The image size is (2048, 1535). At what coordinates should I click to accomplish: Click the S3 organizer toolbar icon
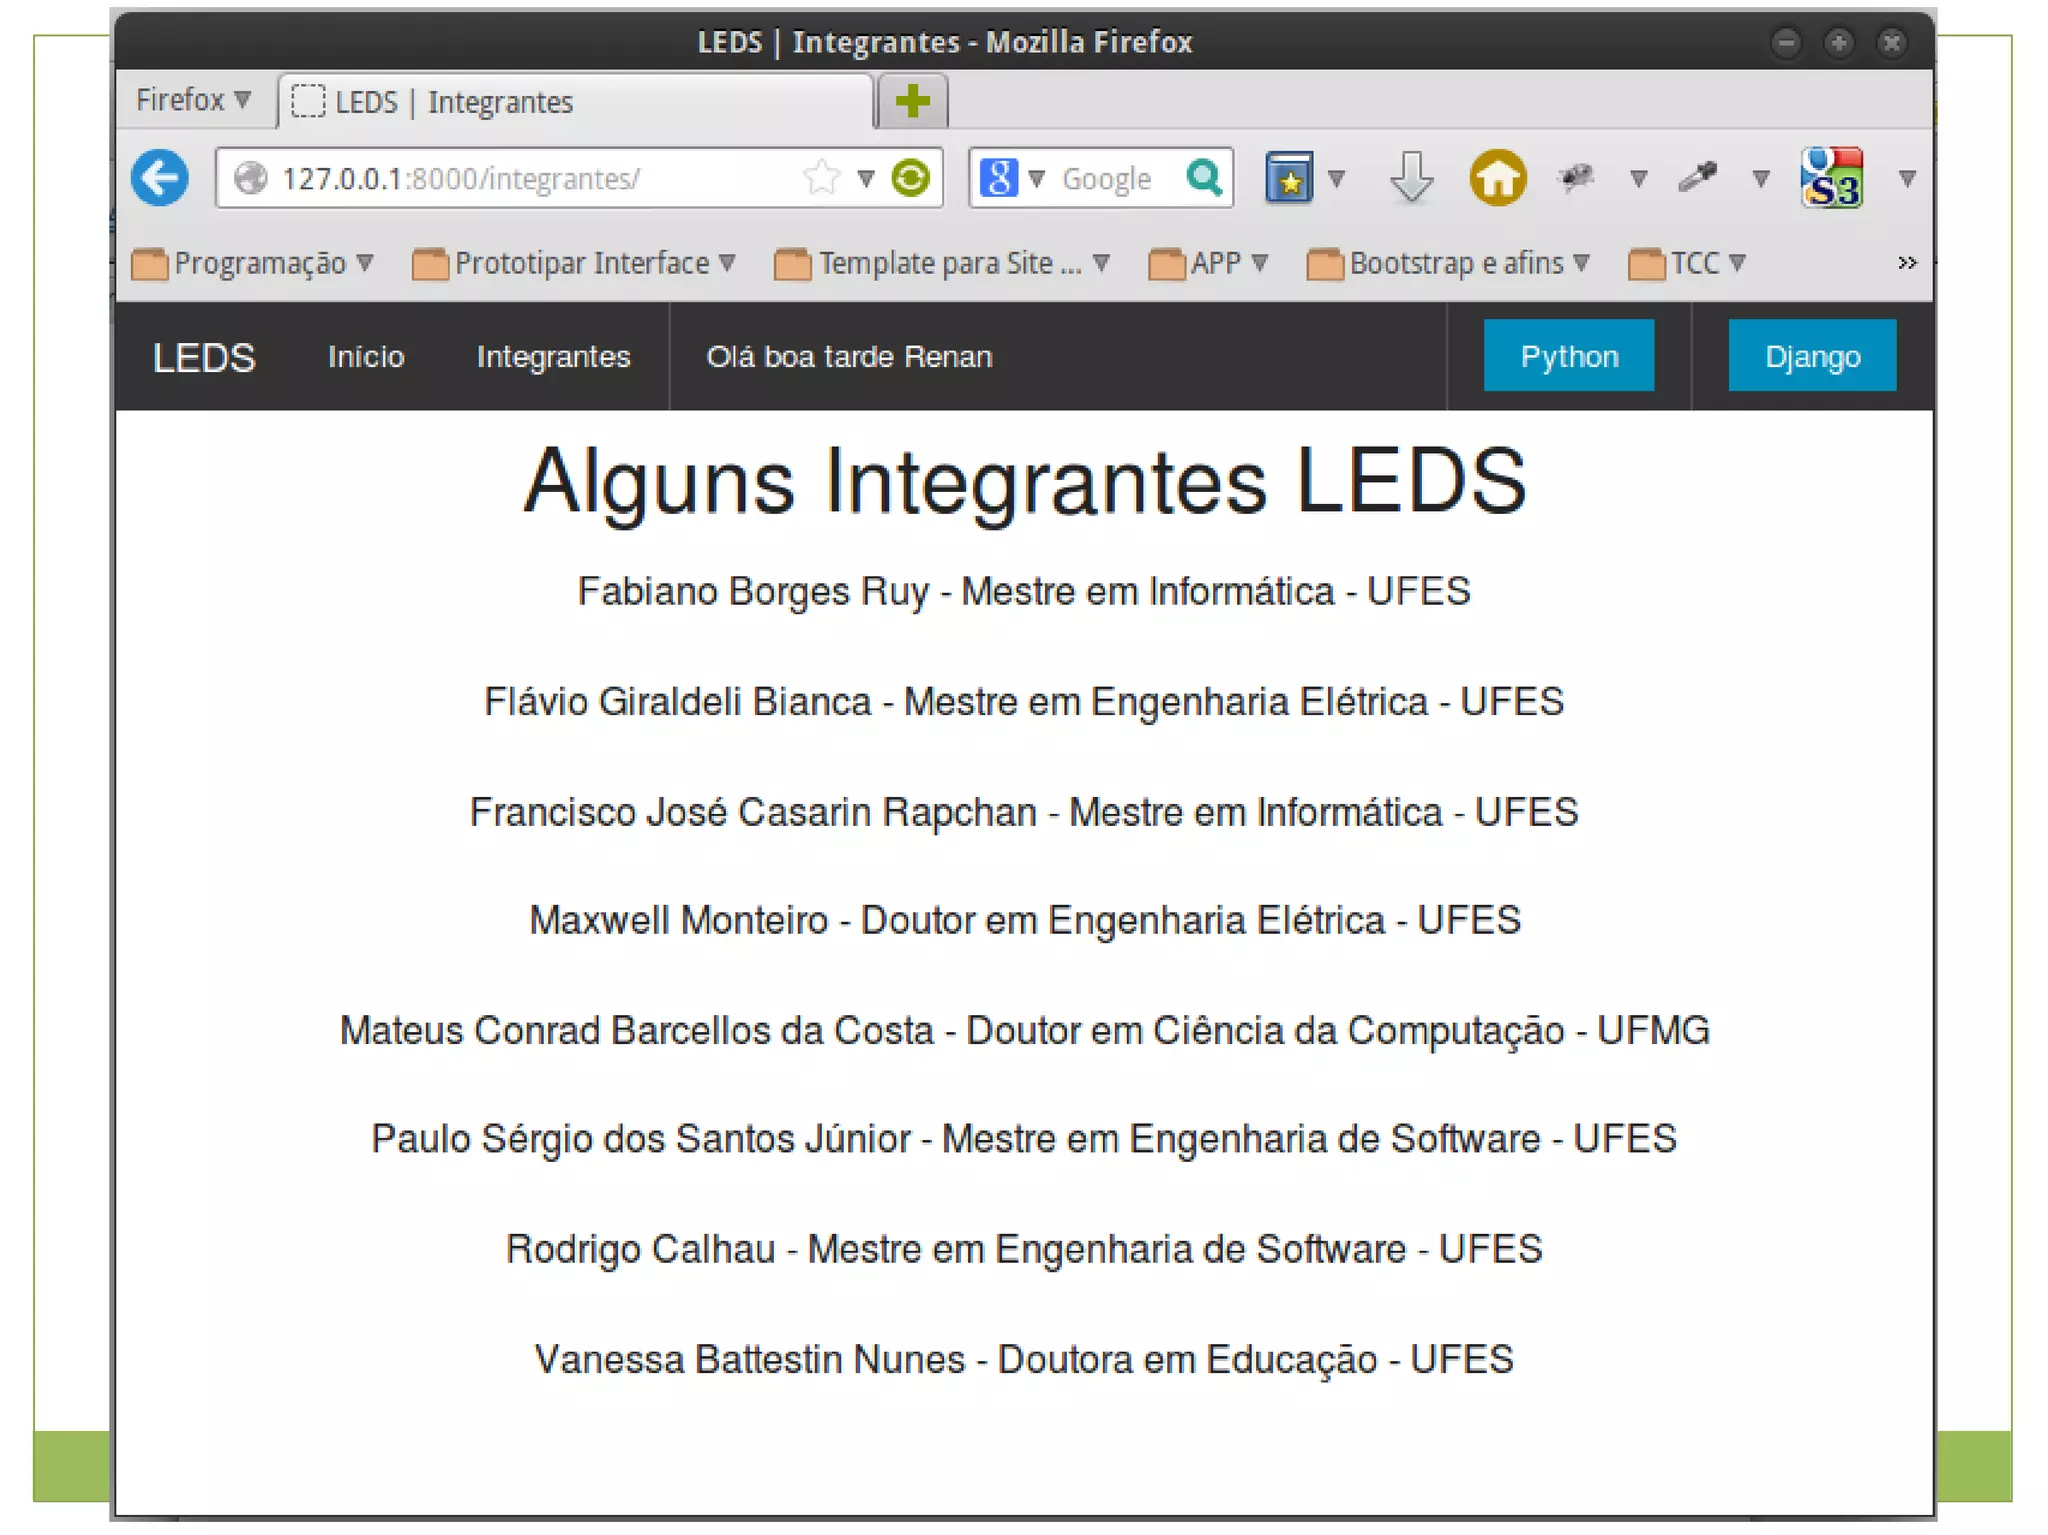pyautogui.click(x=1831, y=178)
